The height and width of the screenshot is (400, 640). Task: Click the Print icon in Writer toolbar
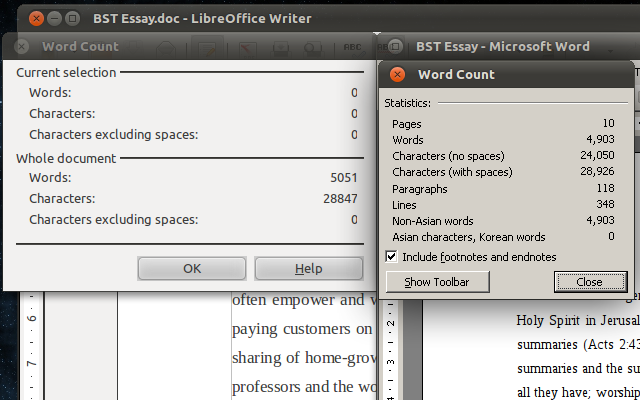click(x=281, y=49)
